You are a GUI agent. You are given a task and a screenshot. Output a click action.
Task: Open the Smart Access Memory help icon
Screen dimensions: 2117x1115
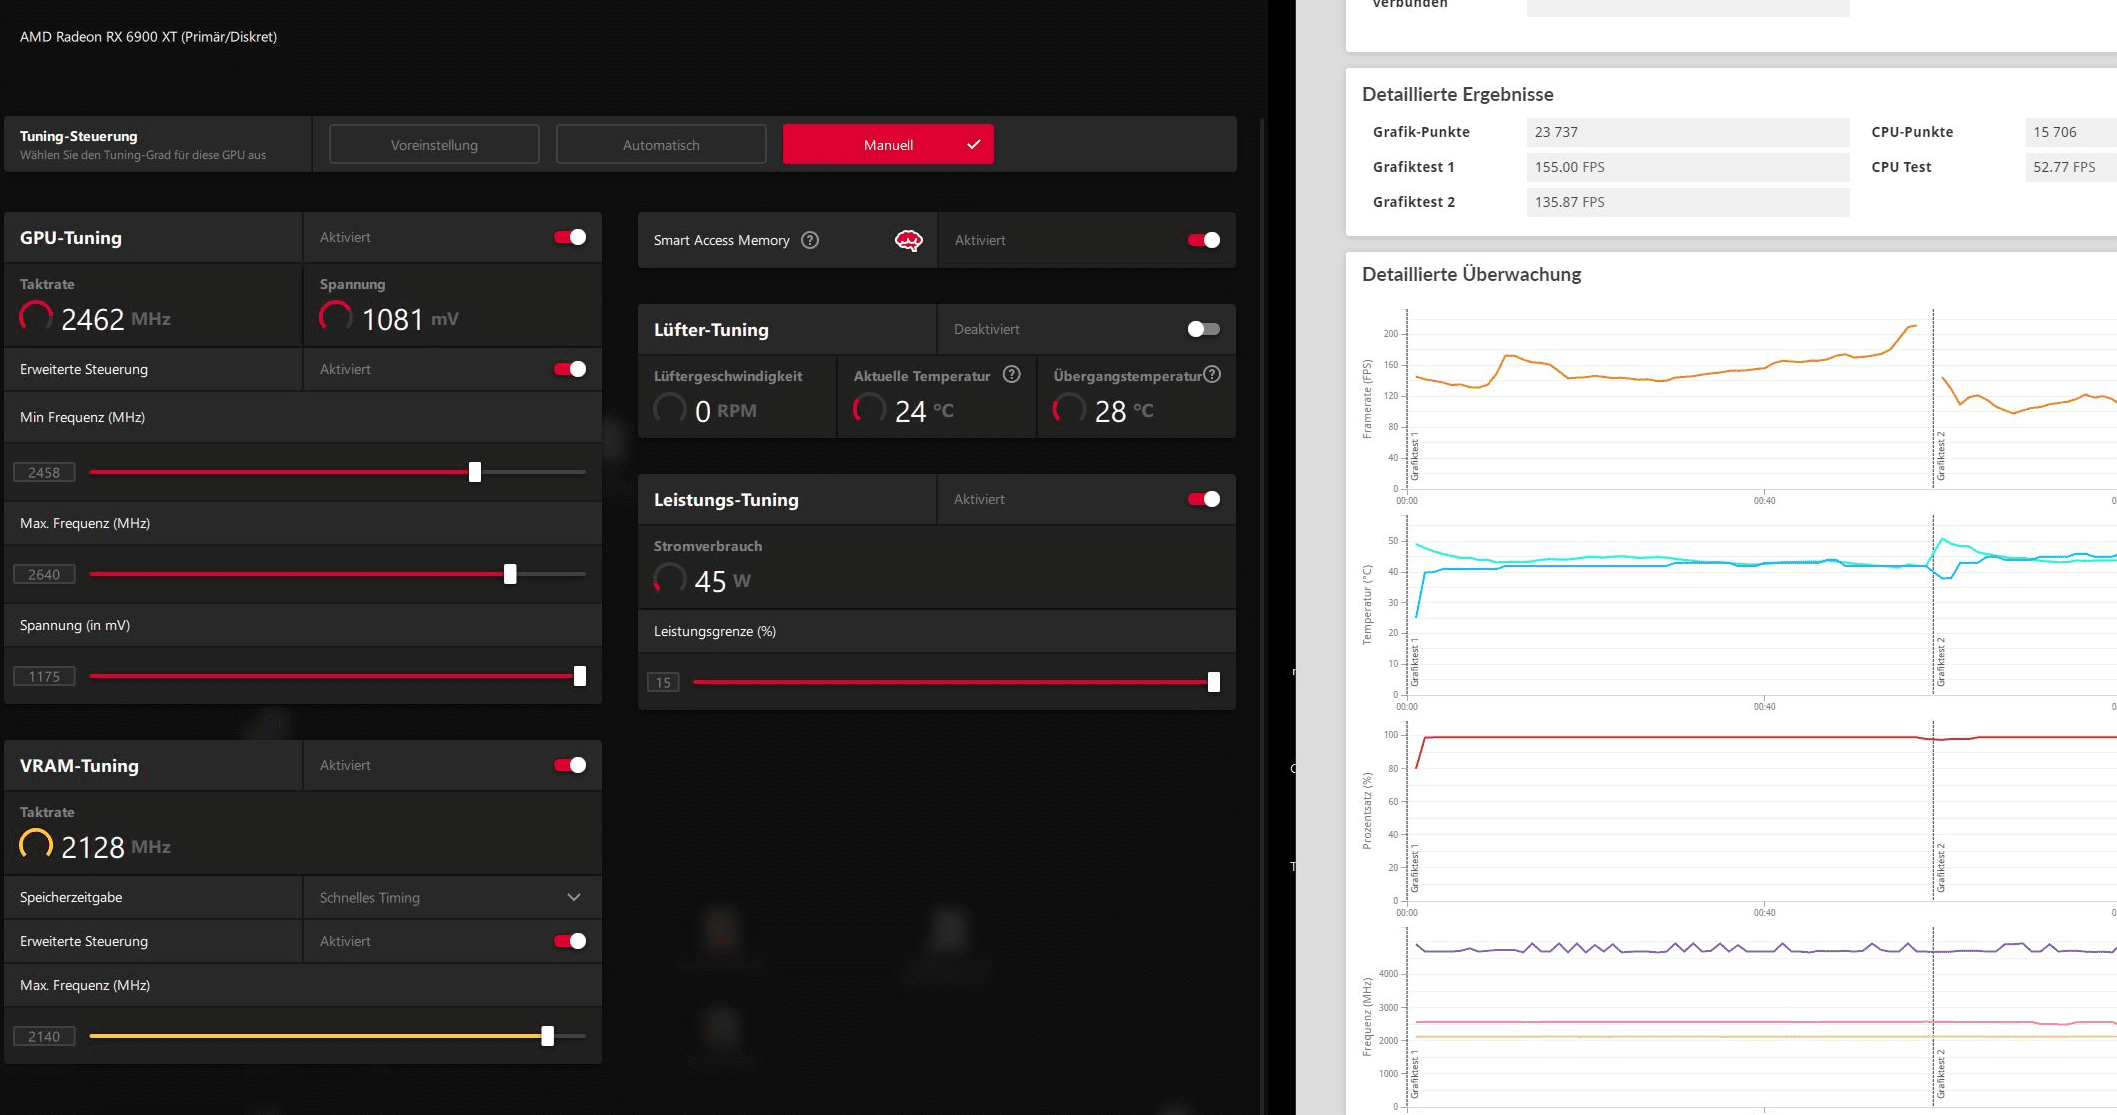click(x=810, y=240)
